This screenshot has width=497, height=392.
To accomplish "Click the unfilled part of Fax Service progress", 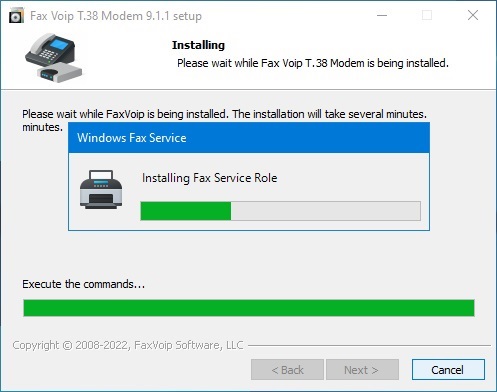I will tap(326, 211).
